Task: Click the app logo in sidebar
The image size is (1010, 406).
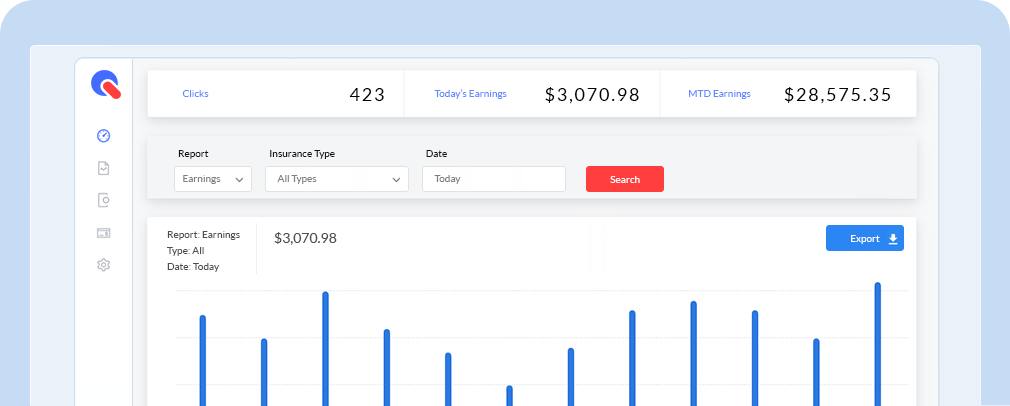Action: click(x=106, y=85)
